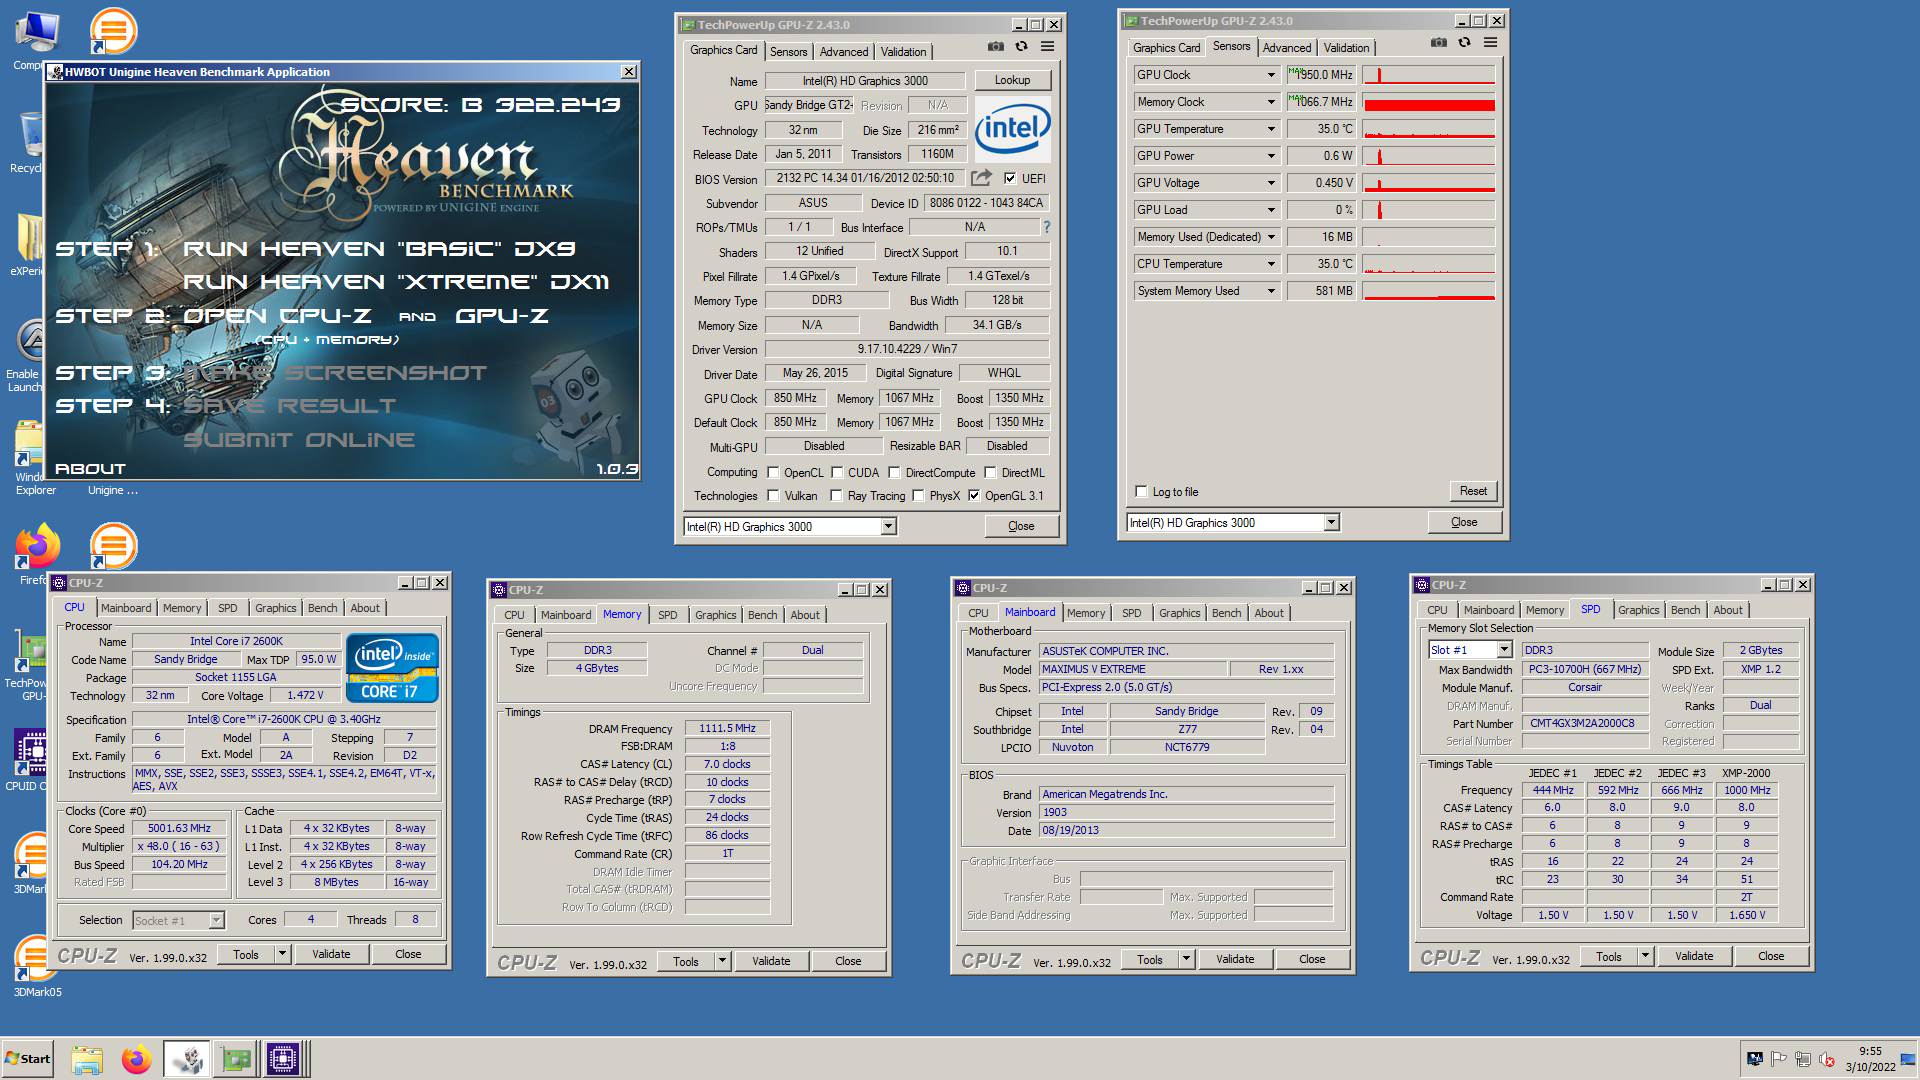Expand the GPU Power sensor dropdown

[x=1271, y=156]
